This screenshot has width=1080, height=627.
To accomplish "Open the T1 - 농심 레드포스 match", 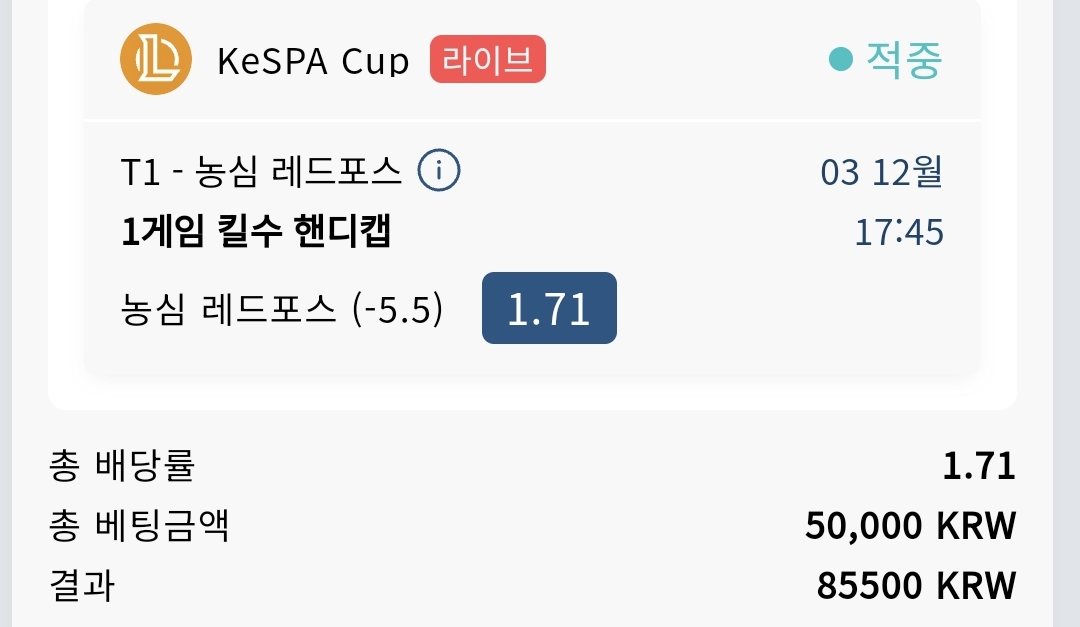I will tap(261, 171).
